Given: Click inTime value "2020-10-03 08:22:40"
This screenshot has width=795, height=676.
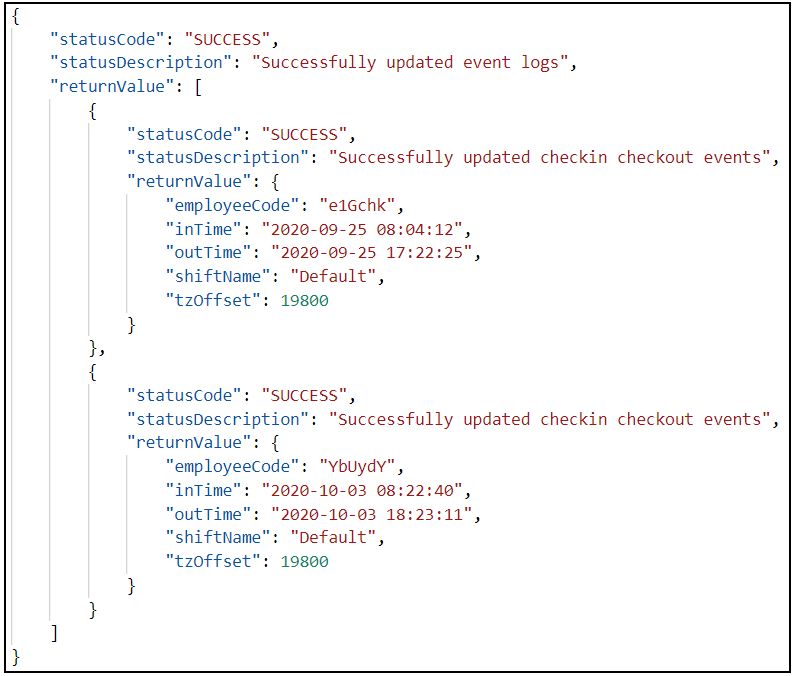Looking at the screenshot, I should (x=362, y=490).
